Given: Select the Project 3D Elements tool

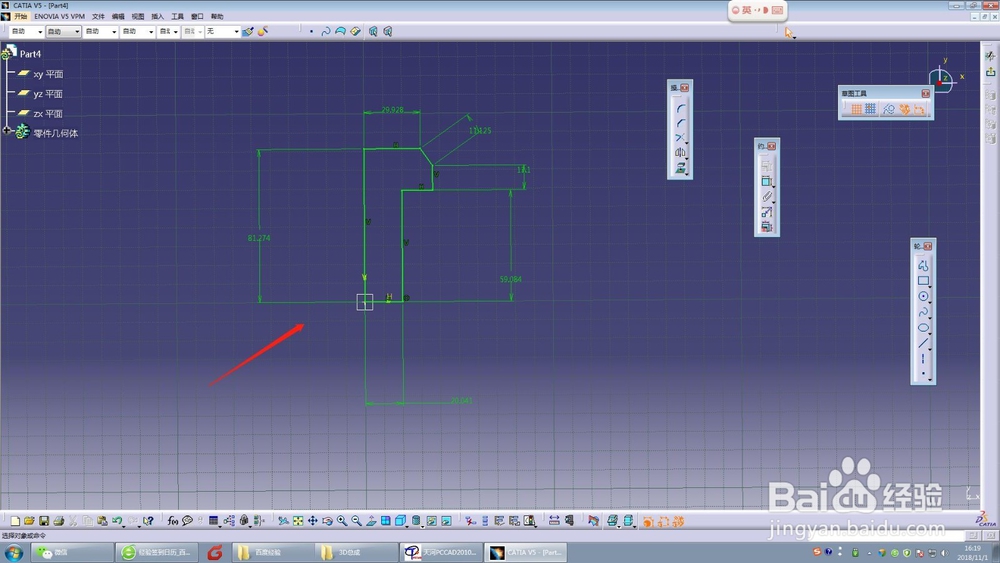Looking at the screenshot, I should click(680, 168).
